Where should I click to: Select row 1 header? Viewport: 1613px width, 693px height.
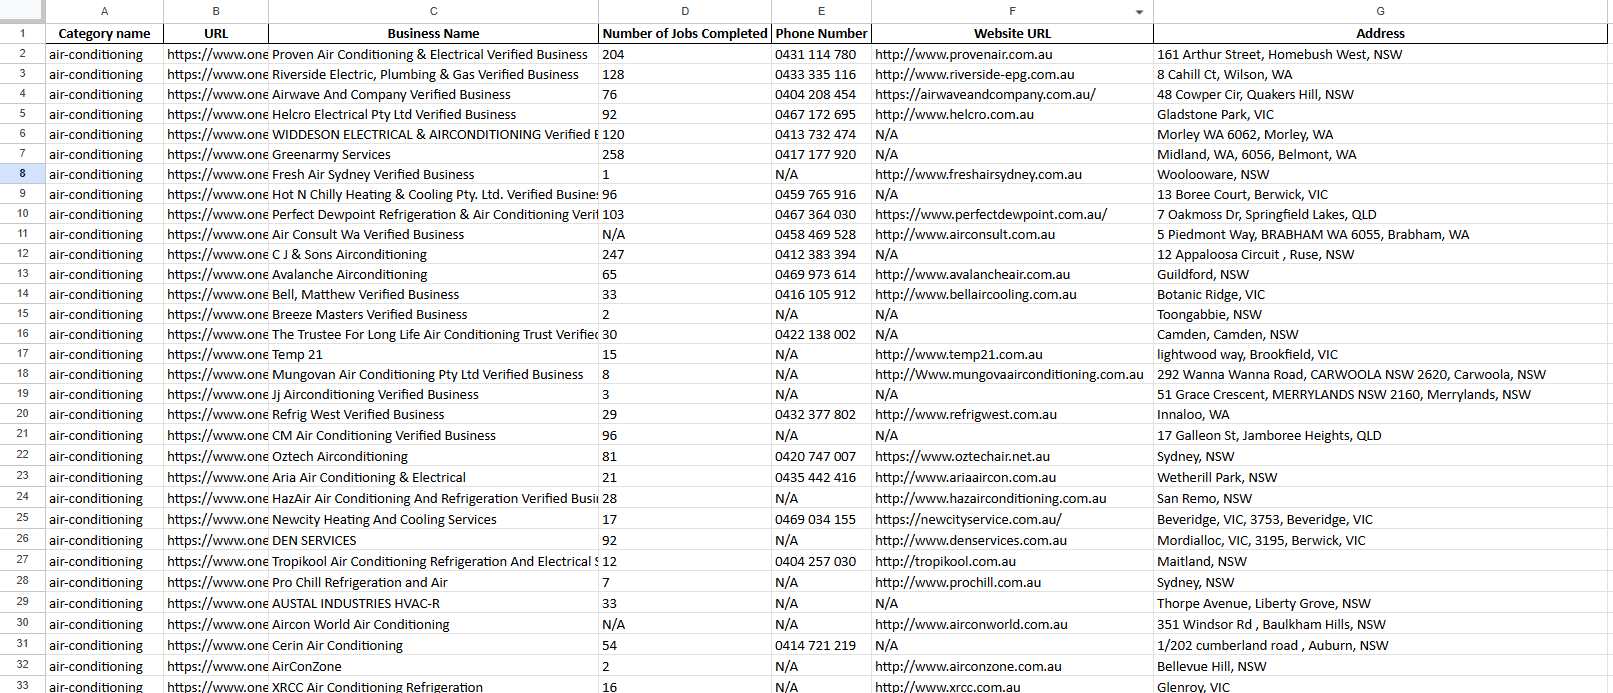point(22,33)
